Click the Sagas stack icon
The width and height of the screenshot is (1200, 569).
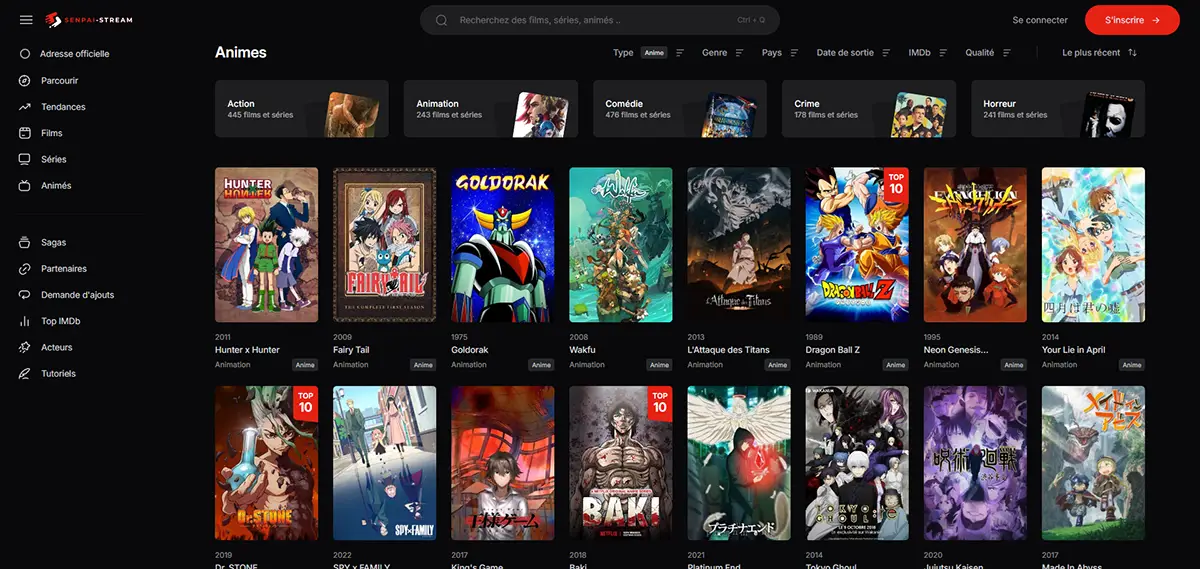point(25,242)
